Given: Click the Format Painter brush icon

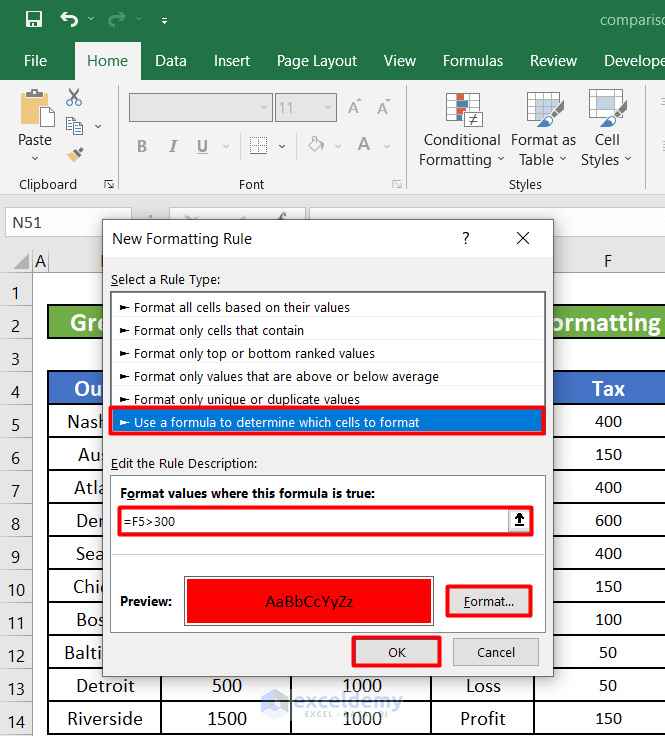Looking at the screenshot, I should pyautogui.click(x=74, y=154).
